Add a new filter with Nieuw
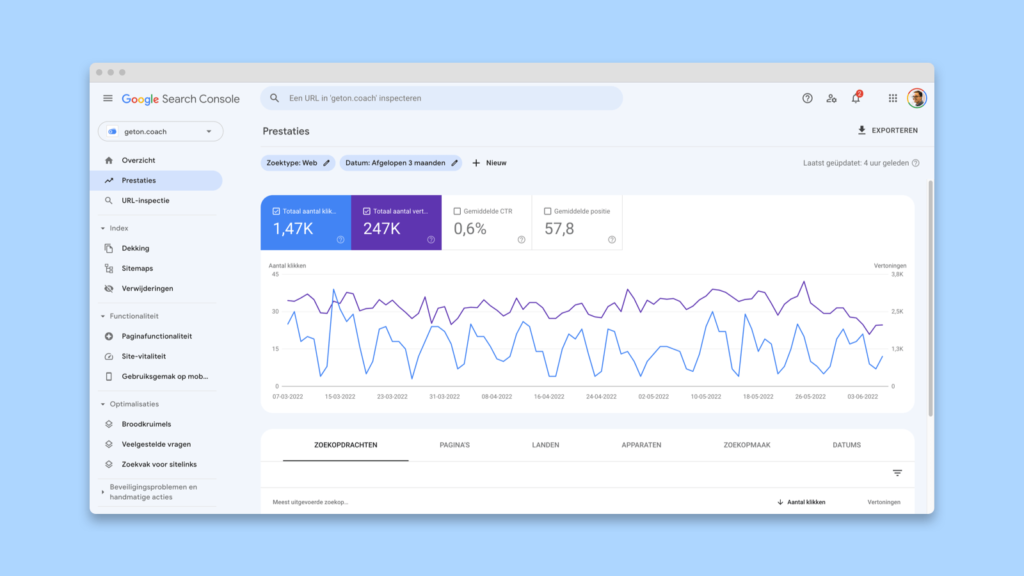 point(489,163)
